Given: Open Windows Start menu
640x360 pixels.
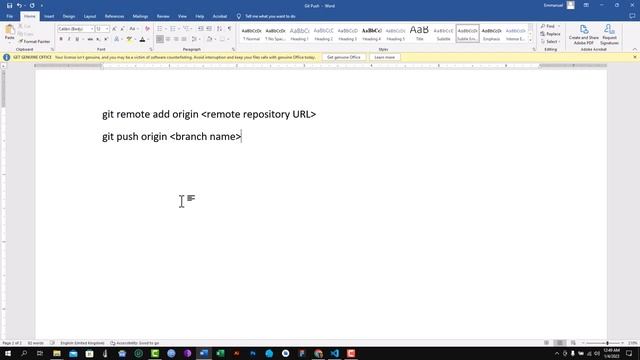Looking at the screenshot, I should [x=8, y=353].
